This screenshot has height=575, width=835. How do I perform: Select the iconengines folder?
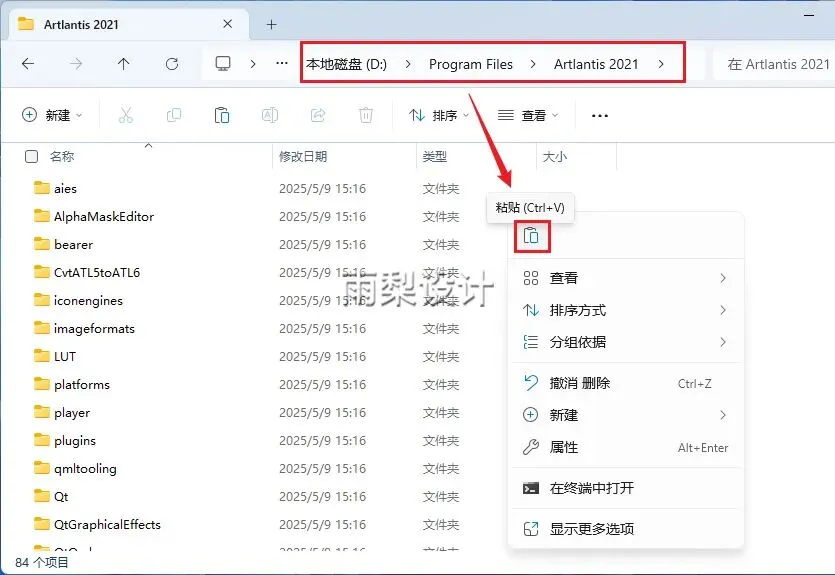[88, 300]
